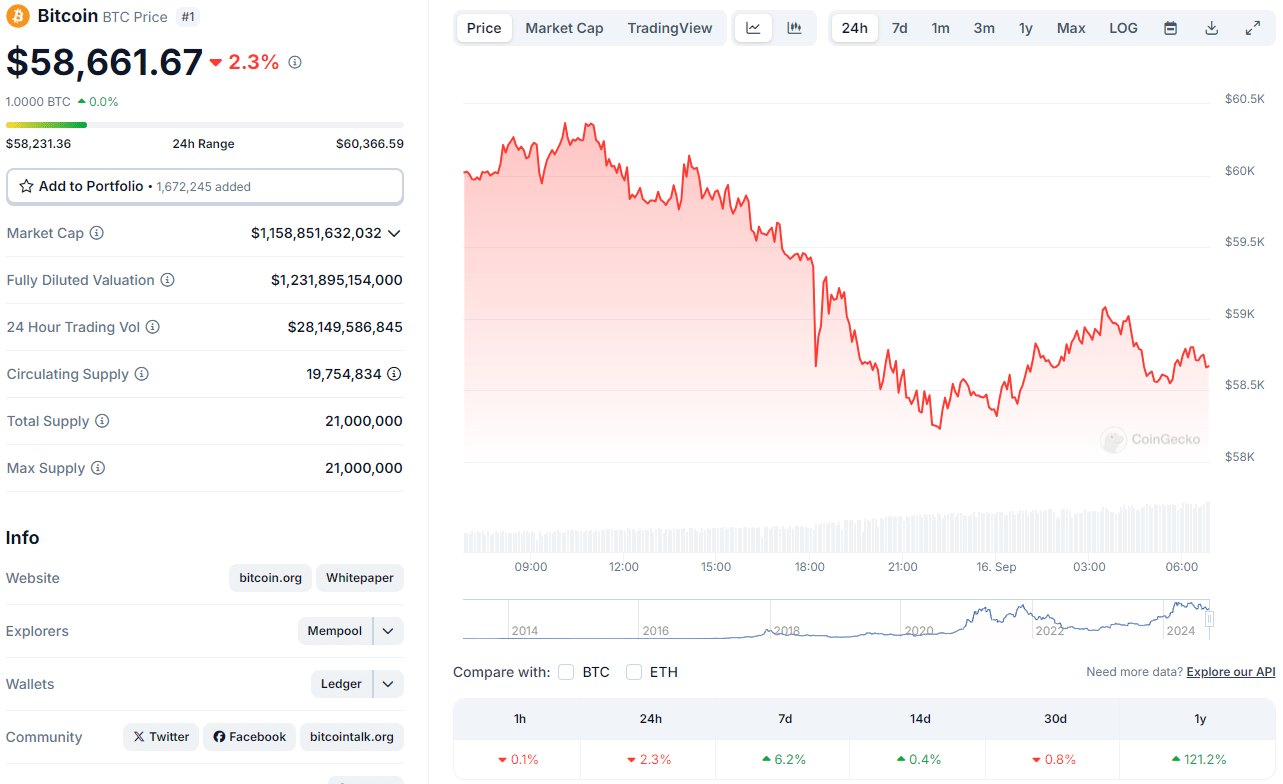Open the Twitter community page

click(x=160, y=736)
